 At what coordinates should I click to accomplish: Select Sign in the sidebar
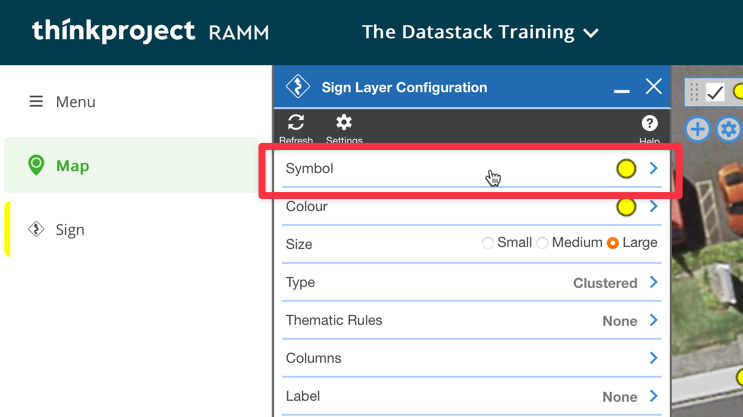click(132, 229)
